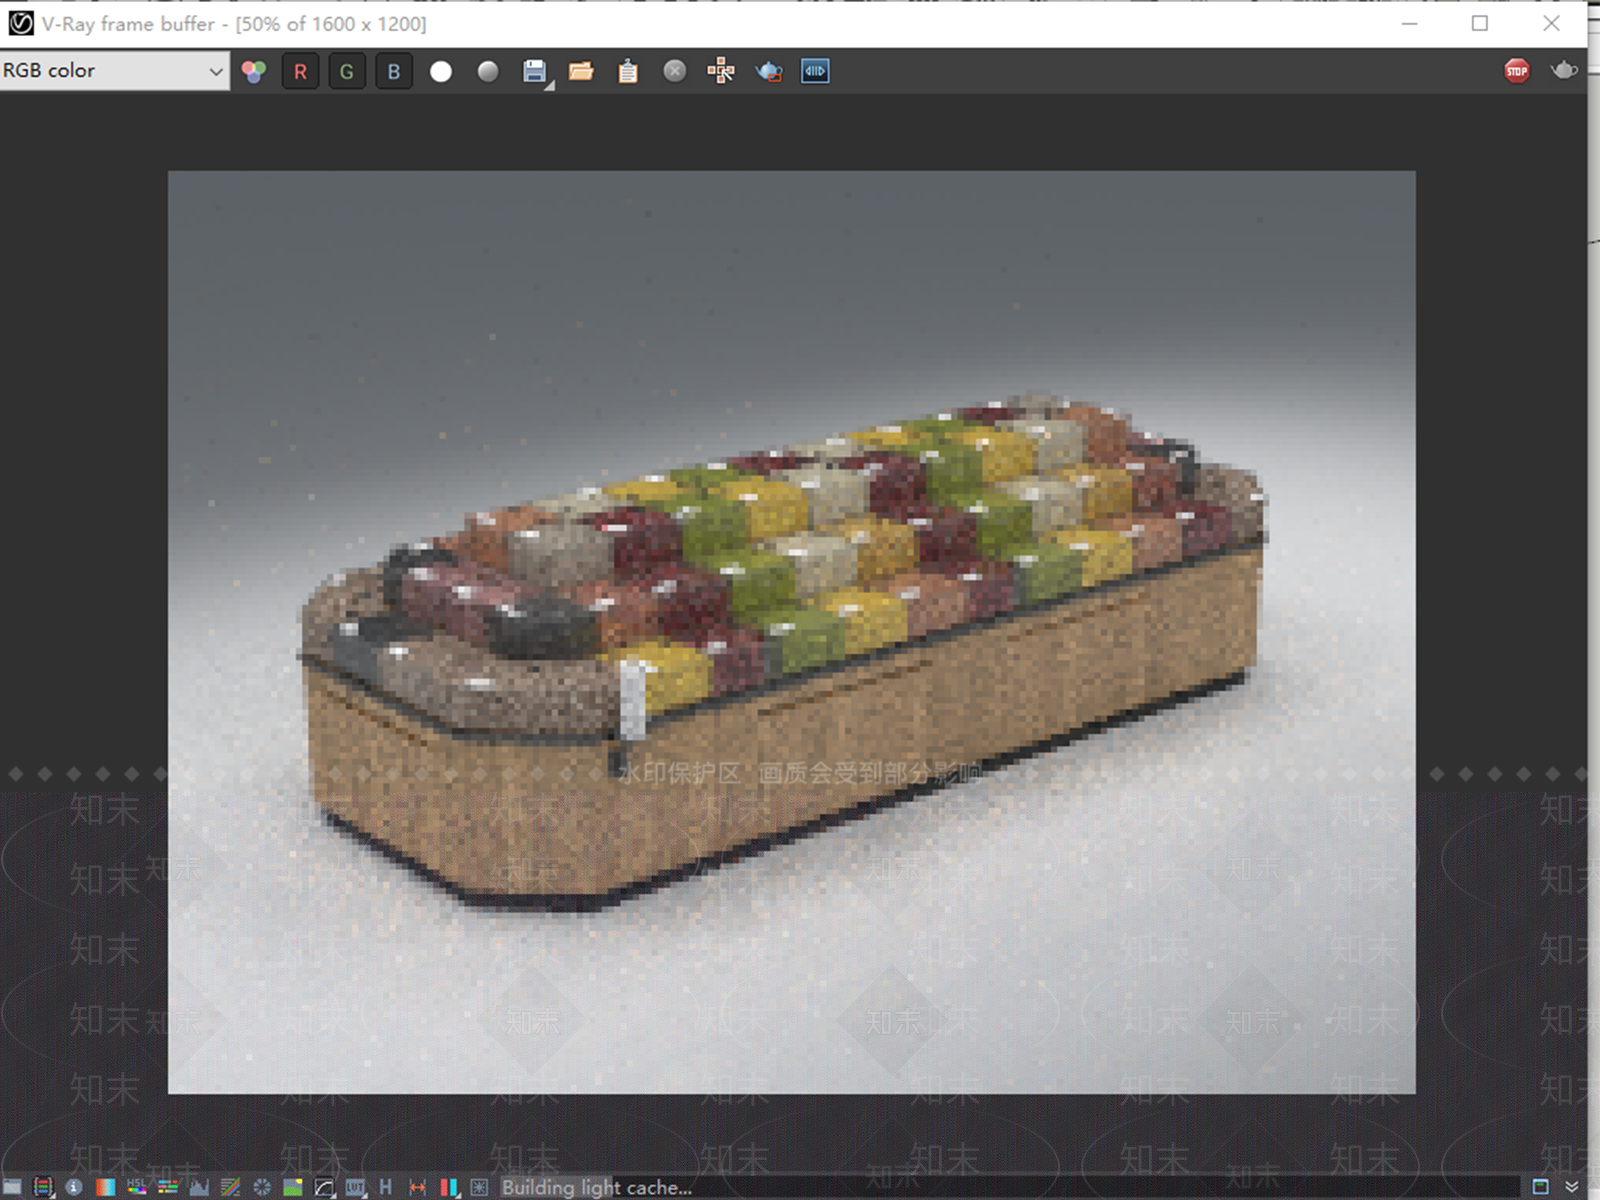Maximize the V-Ray frame buffer window

point(1480,23)
